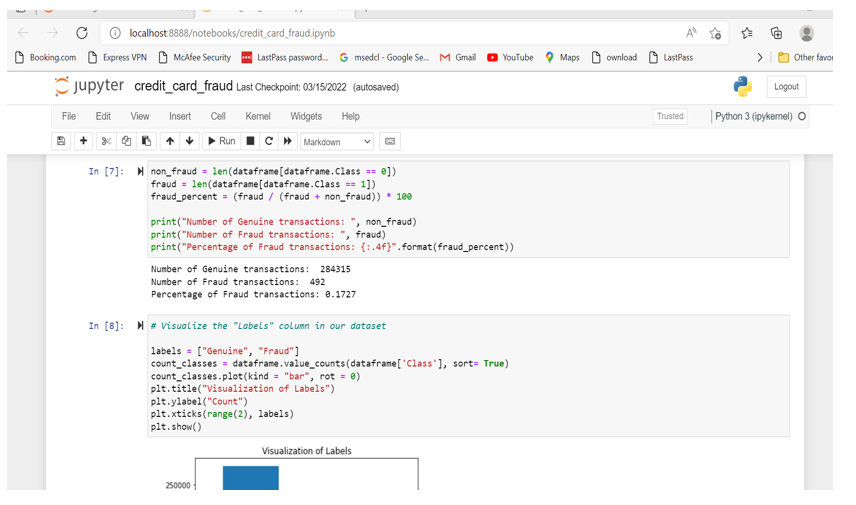Click inside the In [8] code cell
This screenshot has height=505, width=856.
(x=468, y=376)
